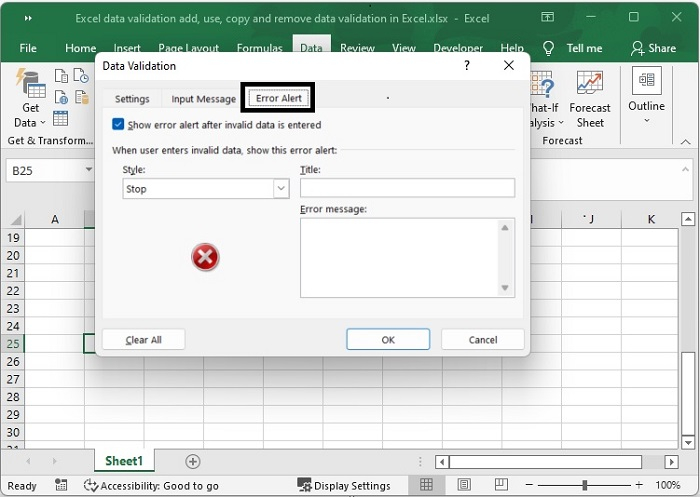The width and height of the screenshot is (700, 497).
Task: Switch to the Developer ribbon tab
Action: pos(458,48)
